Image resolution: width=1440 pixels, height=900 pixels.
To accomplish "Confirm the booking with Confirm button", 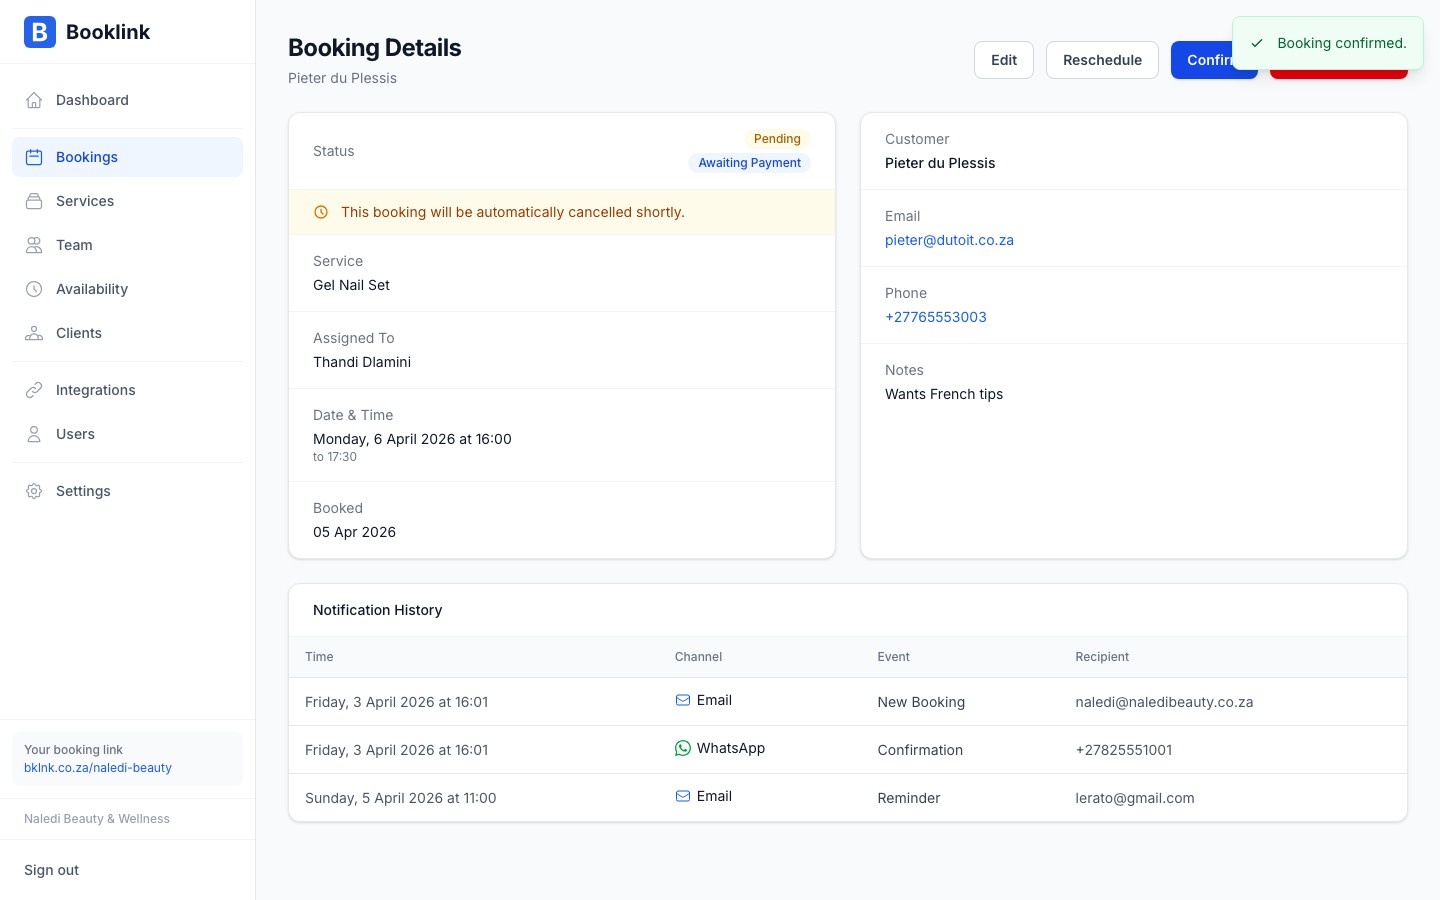I will click(1201, 60).
